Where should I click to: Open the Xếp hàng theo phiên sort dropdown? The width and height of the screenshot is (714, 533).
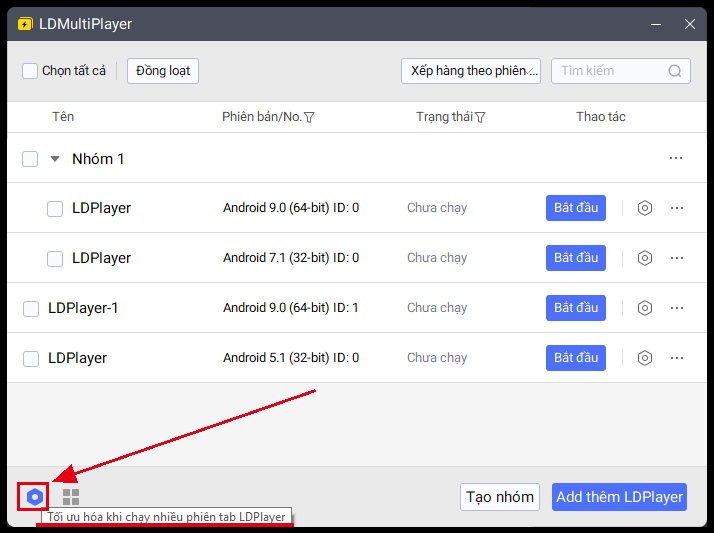coord(471,71)
